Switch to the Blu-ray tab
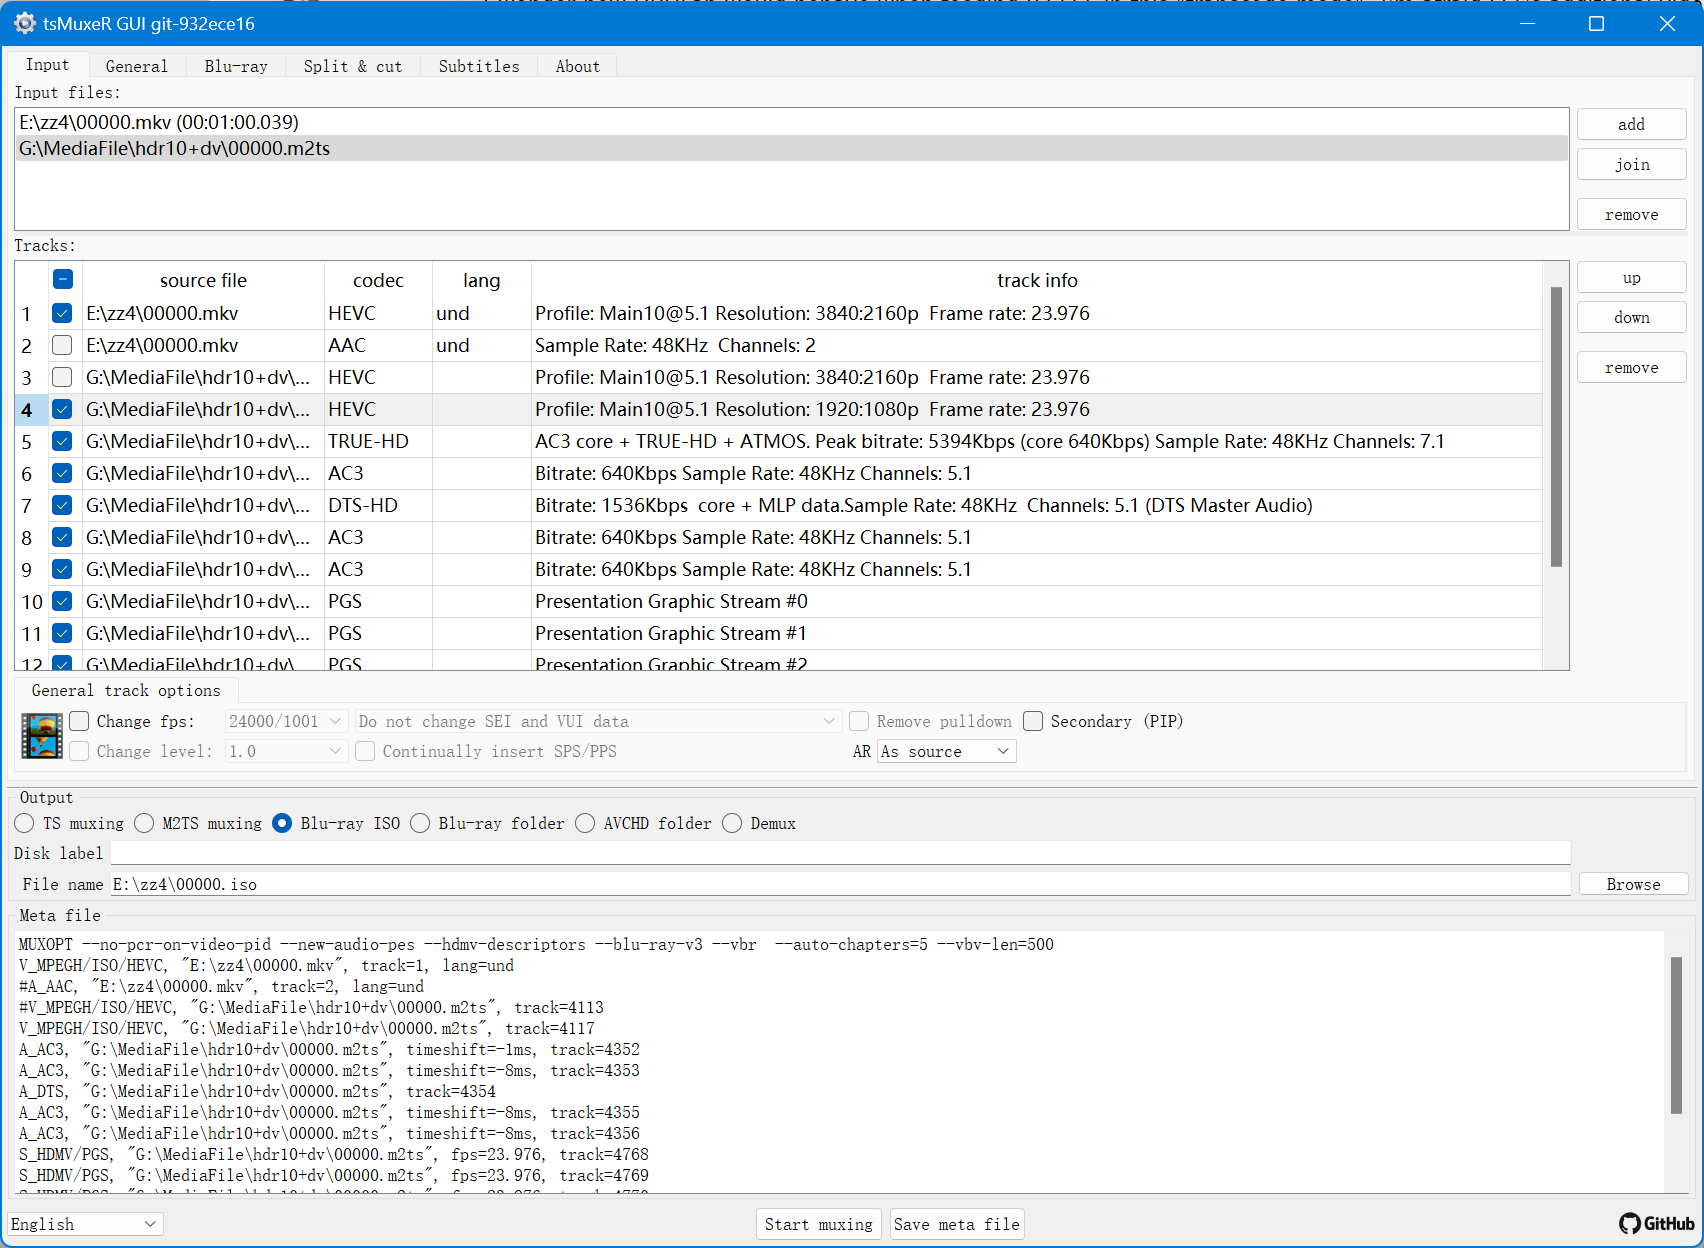This screenshot has width=1704, height=1248. point(236,66)
